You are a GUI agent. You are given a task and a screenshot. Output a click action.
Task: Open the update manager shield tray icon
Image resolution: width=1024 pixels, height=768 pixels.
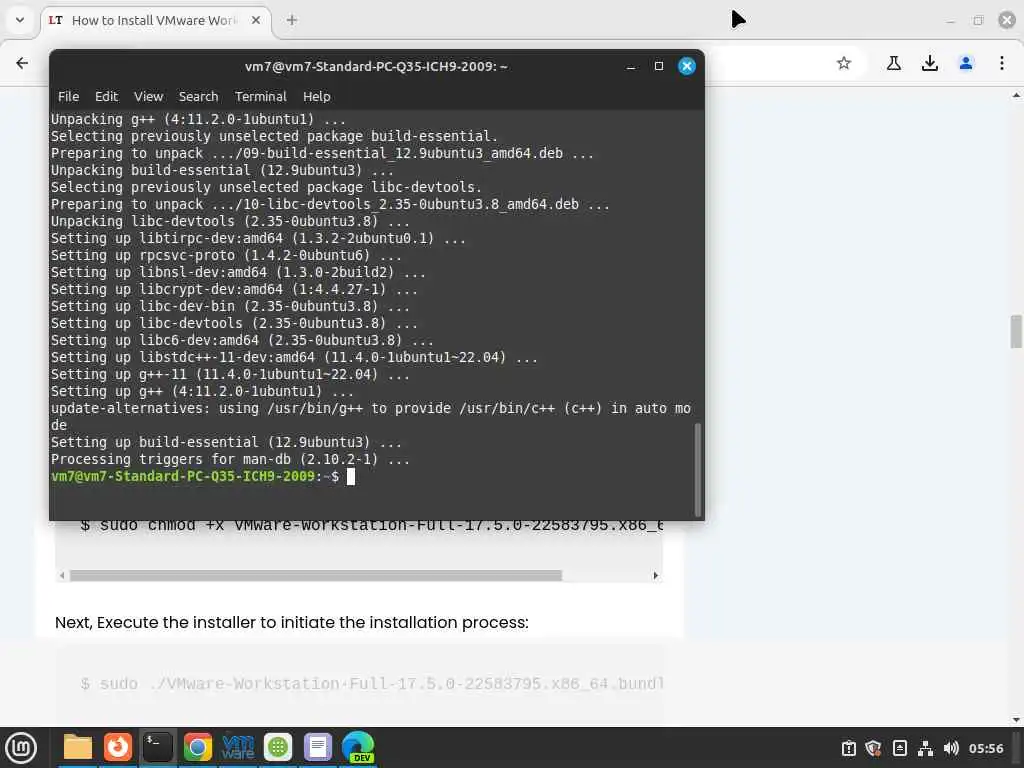pyautogui.click(x=873, y=748)
